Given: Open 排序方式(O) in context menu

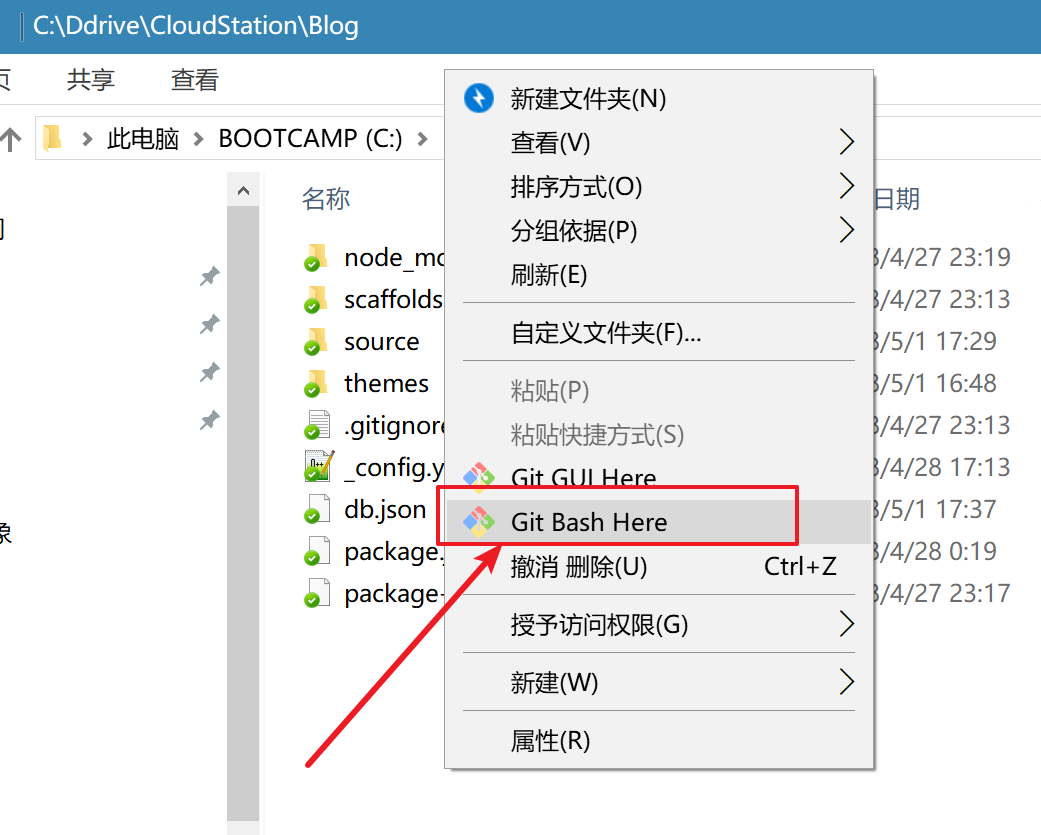Looking at the screenshot, I should coord(658,186).
